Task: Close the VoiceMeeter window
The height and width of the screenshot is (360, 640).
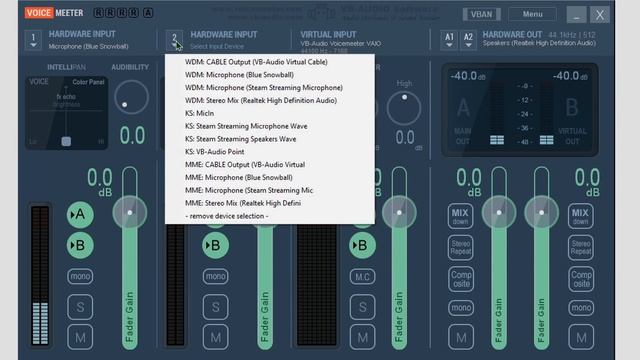Action: pyautogui.click(x=599, y=15)
